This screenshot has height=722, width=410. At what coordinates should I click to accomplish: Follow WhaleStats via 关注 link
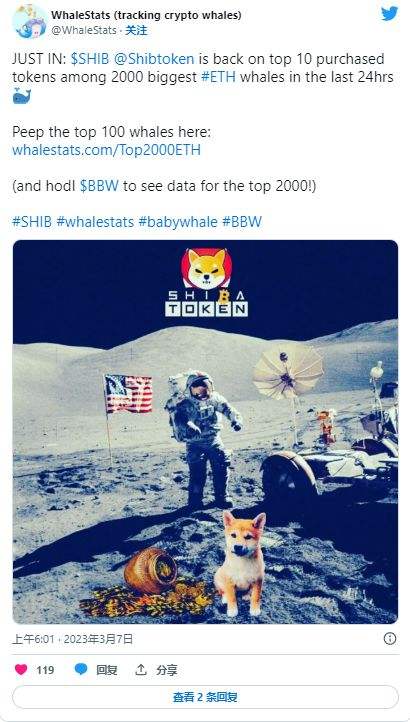tap(136, 30)
